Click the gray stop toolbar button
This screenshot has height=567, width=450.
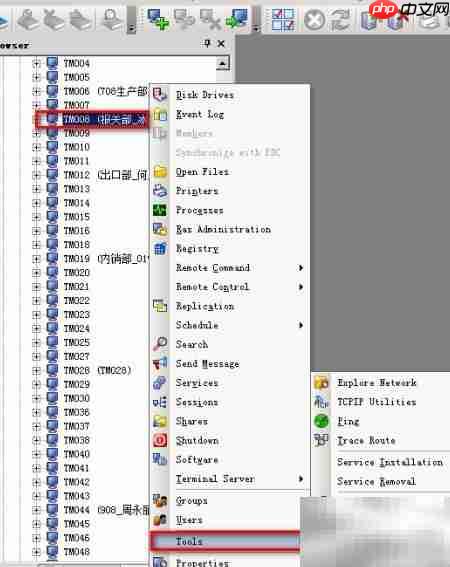(x=314, y=20)
